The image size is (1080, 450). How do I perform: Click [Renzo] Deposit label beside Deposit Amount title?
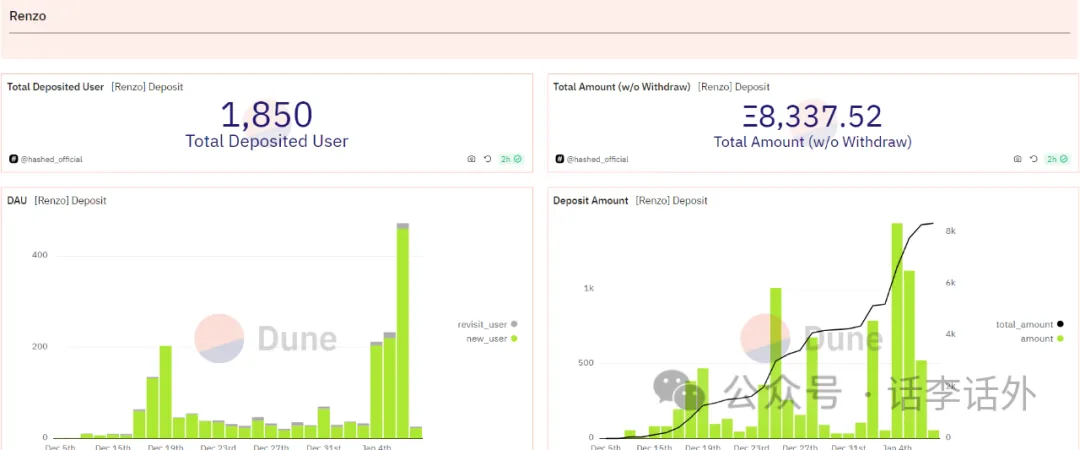(x=671, y=201)
